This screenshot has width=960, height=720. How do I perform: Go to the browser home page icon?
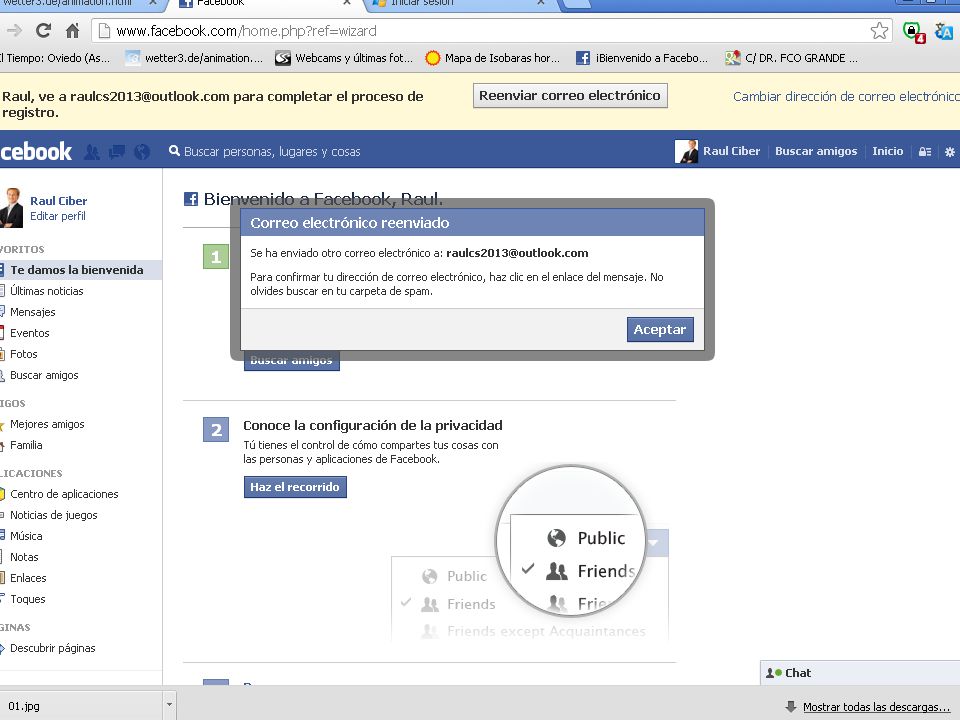tap(72, 30)
